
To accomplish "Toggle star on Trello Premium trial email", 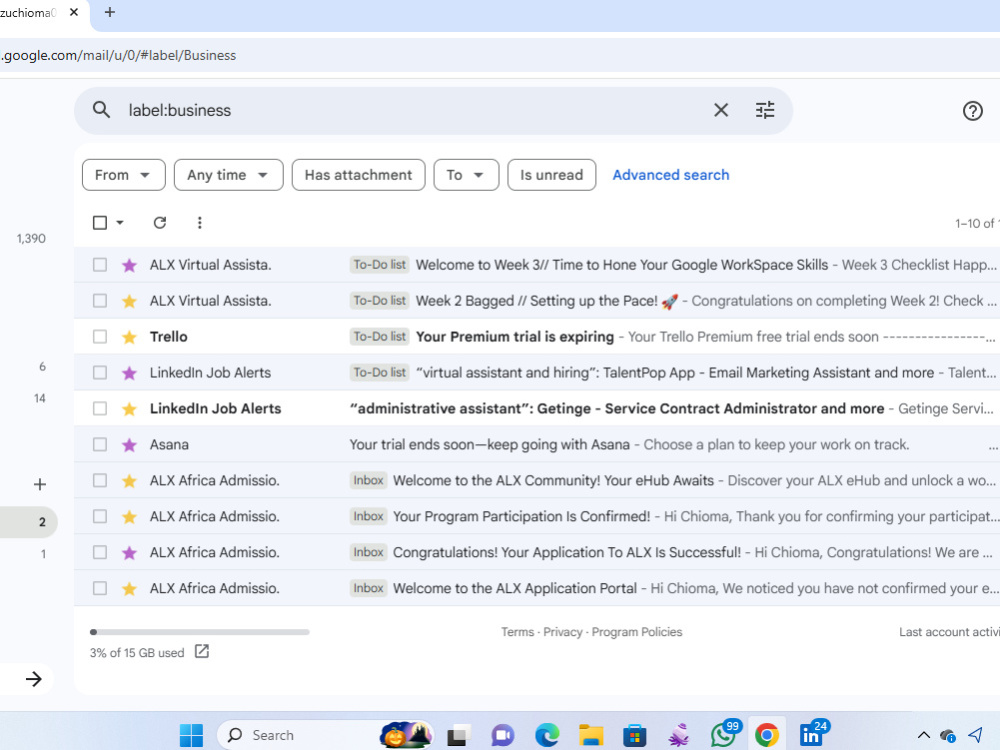I will 129,337.
